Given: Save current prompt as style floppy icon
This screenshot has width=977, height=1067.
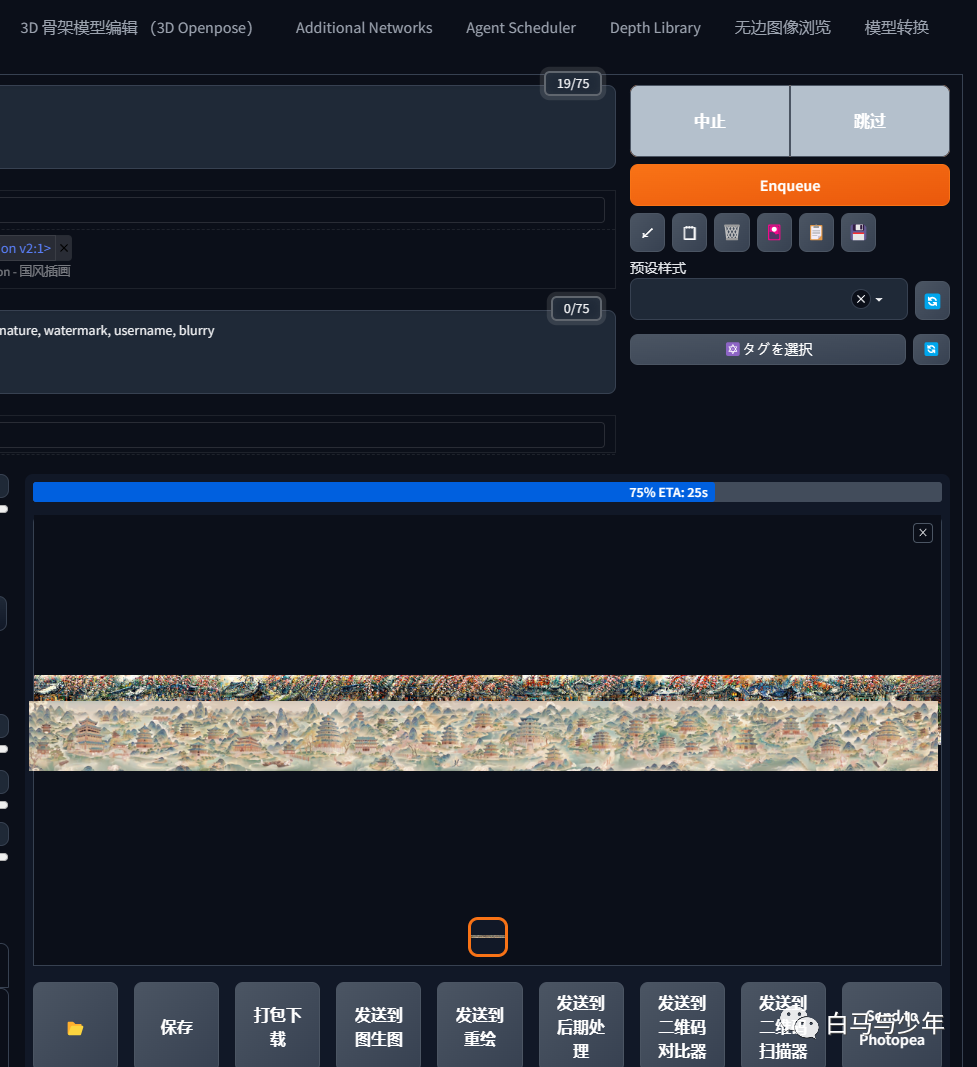Looking at the screenshot, I should click(858, 233).
